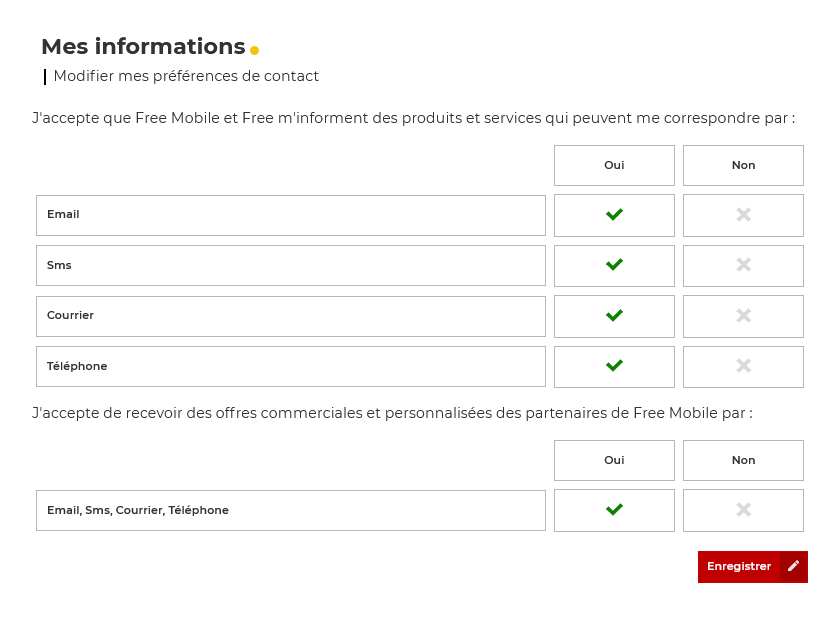The image size is (840, 624).
Task: Click the partners section Oui header
Action: point(614,460)
